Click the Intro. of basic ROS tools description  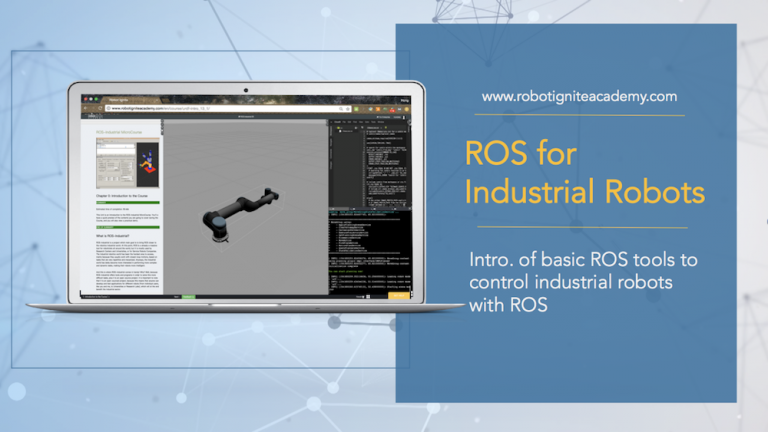tap(583, 282)
